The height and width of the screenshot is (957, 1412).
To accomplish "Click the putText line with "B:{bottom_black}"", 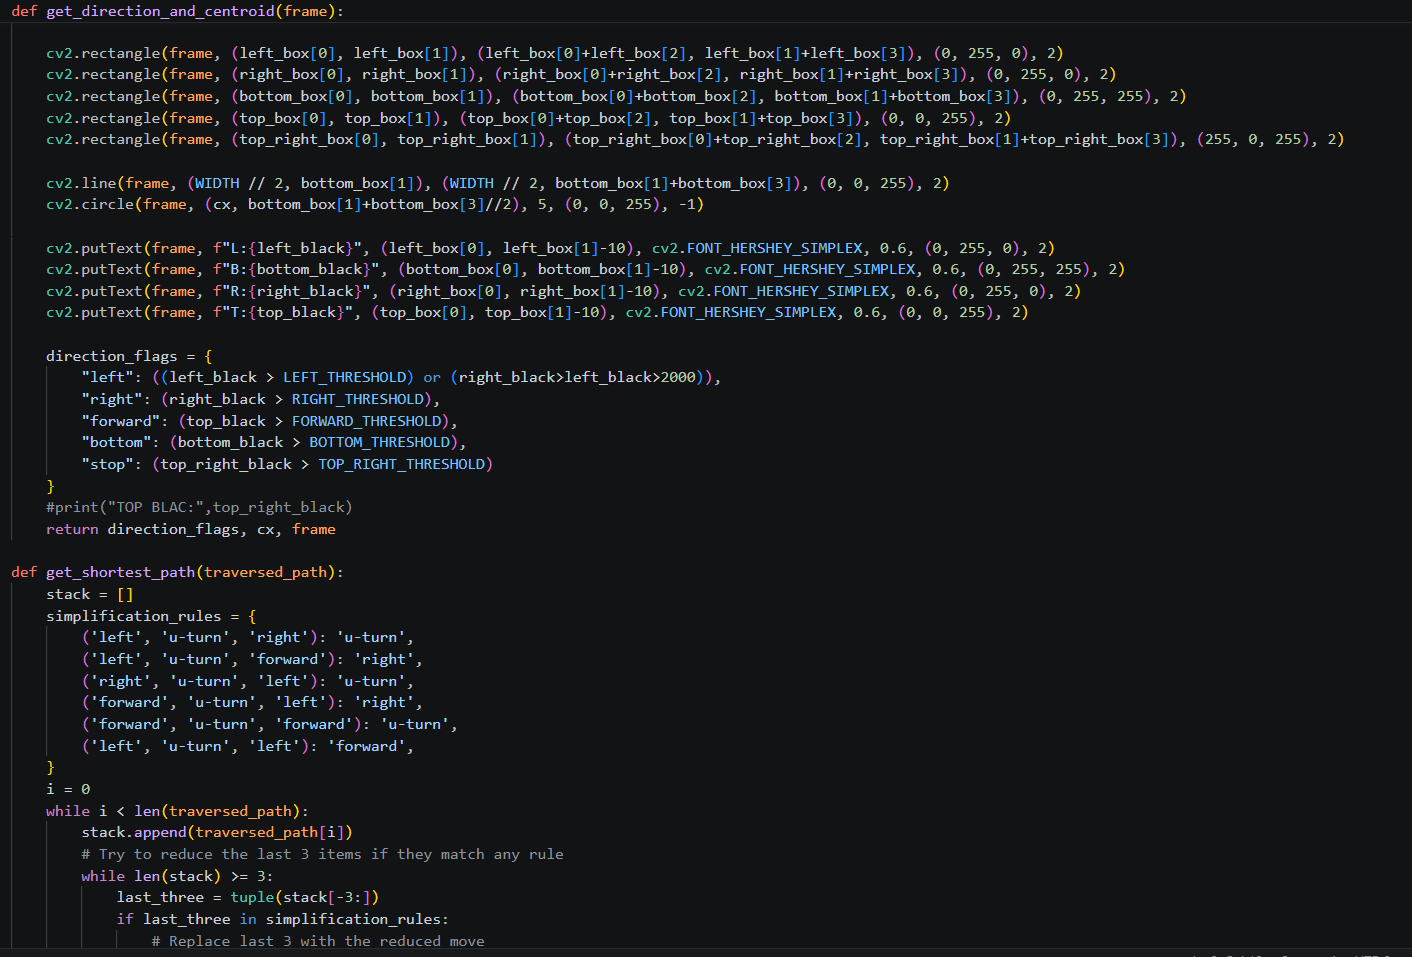I will (x=585, y=269).
